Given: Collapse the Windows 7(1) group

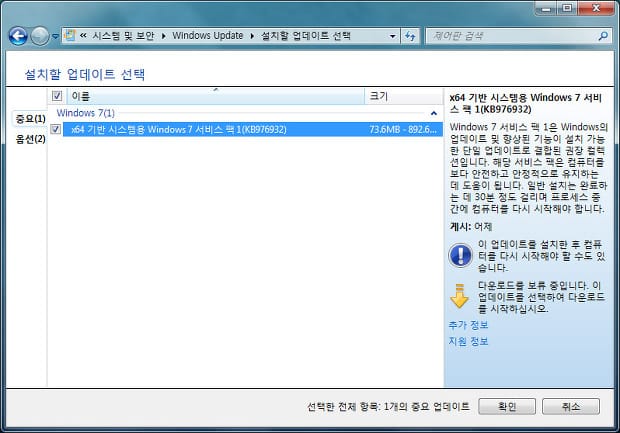Looking at the screenshot, I should tap(433, 113).
